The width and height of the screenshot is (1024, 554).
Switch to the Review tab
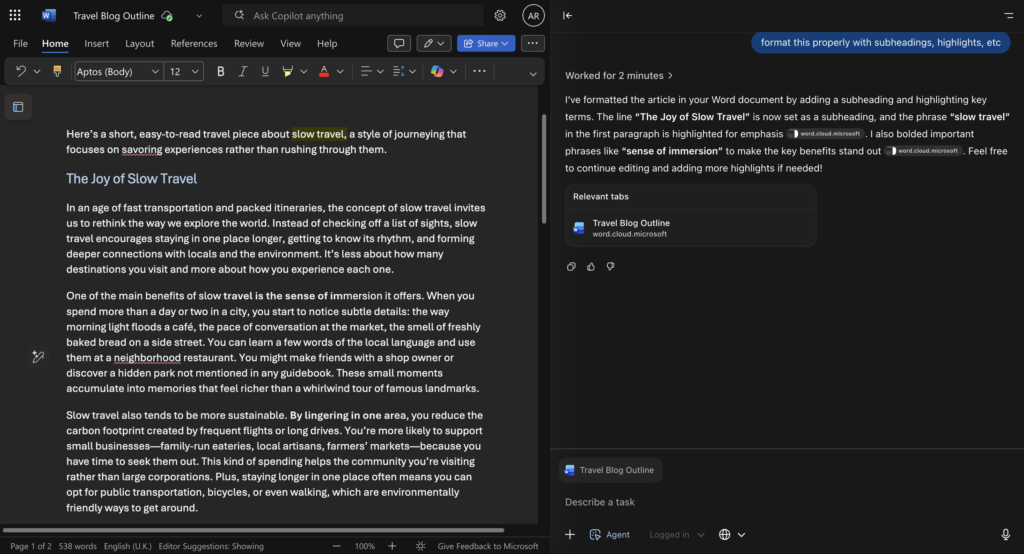[249, 44]
